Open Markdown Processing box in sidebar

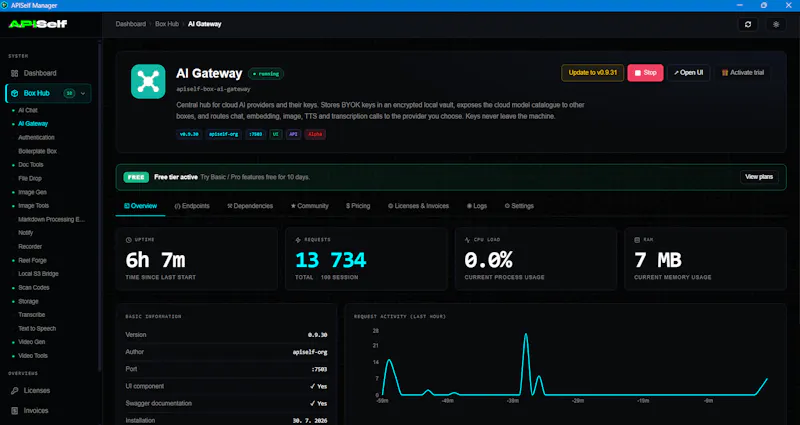pyautogui.click(x=52, y=219)
